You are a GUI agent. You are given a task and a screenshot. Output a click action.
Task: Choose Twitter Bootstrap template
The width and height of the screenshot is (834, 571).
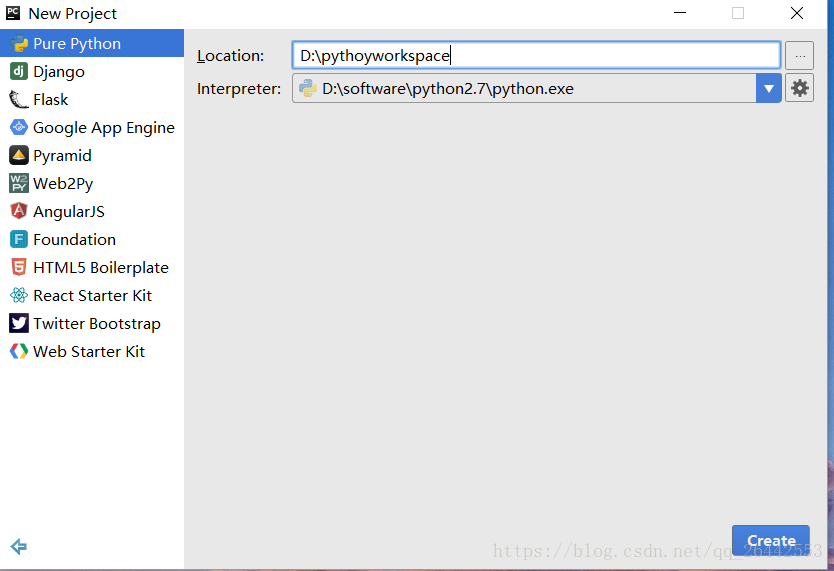pos(92,323)
